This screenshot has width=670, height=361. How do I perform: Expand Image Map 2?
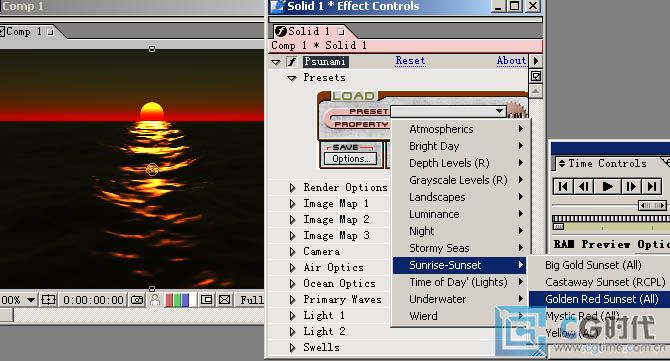coord(292,220)
